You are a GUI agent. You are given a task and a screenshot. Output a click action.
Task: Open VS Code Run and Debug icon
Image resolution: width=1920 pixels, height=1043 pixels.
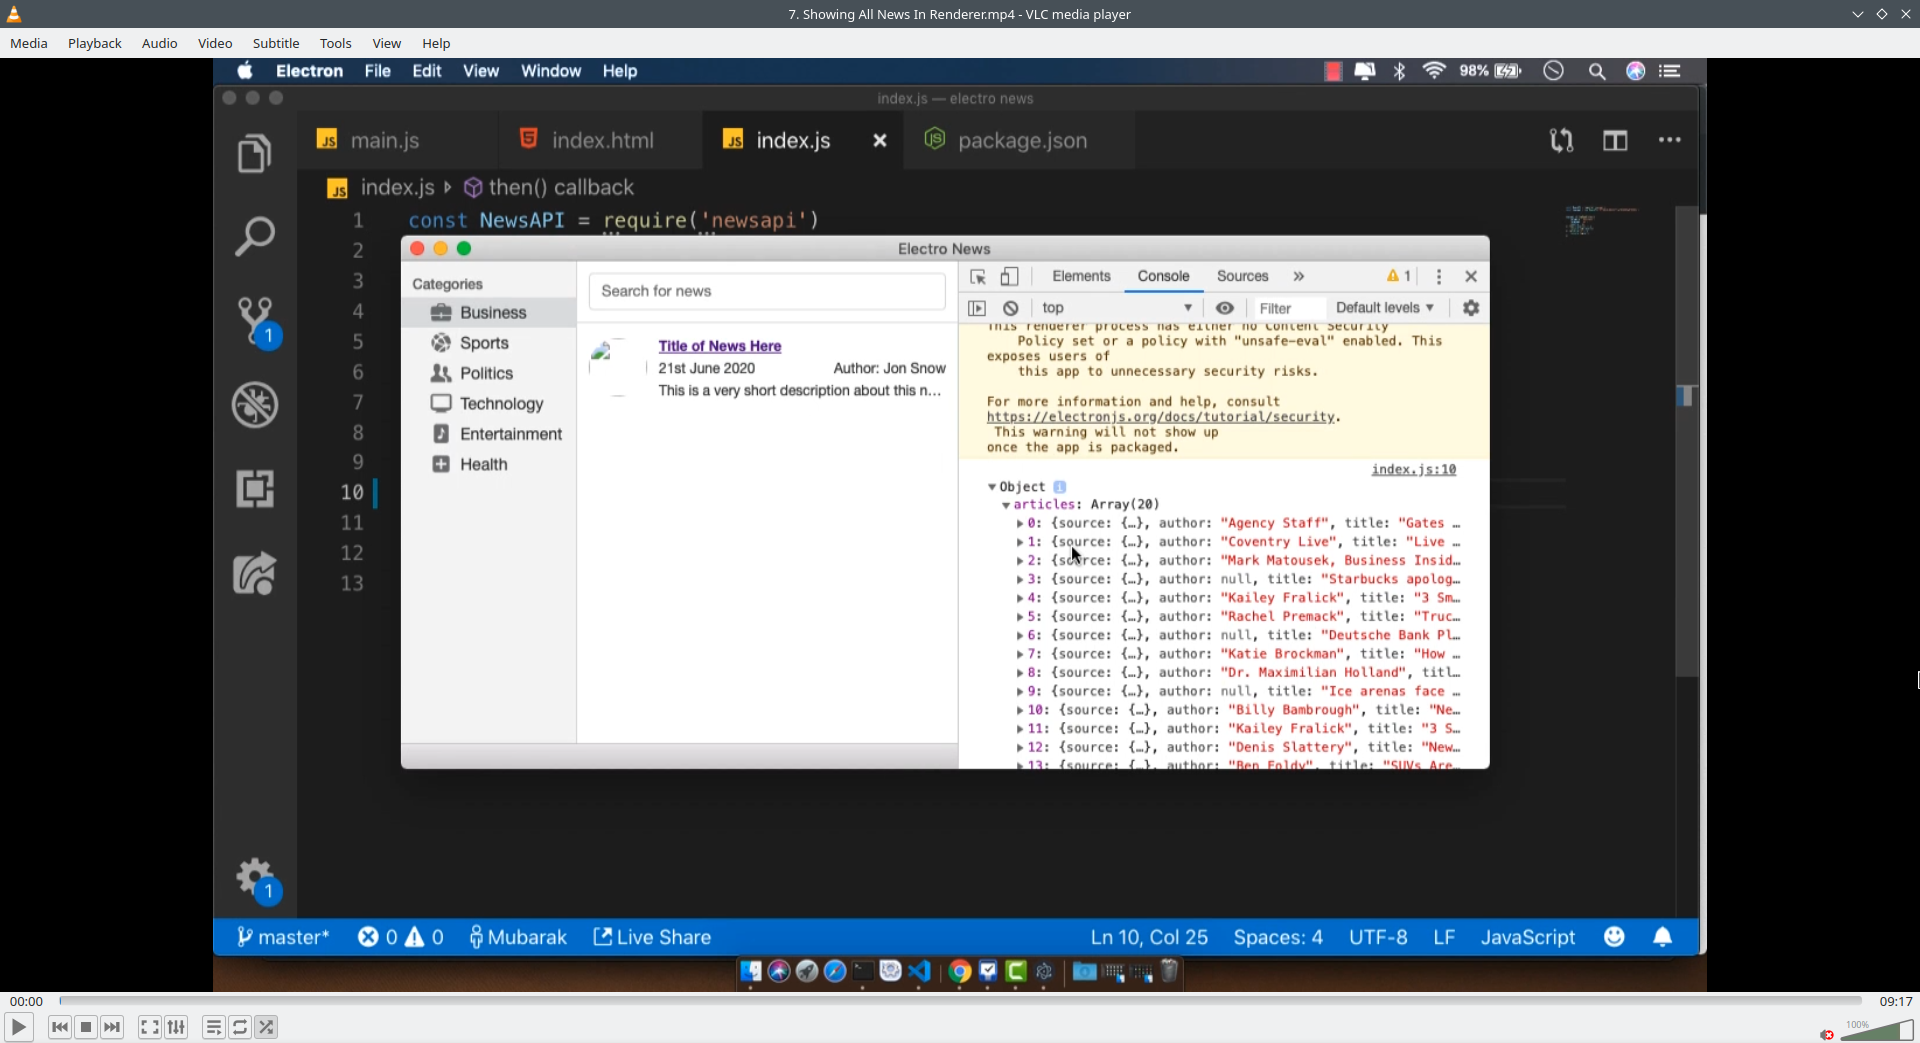click(x=255, y=405)
